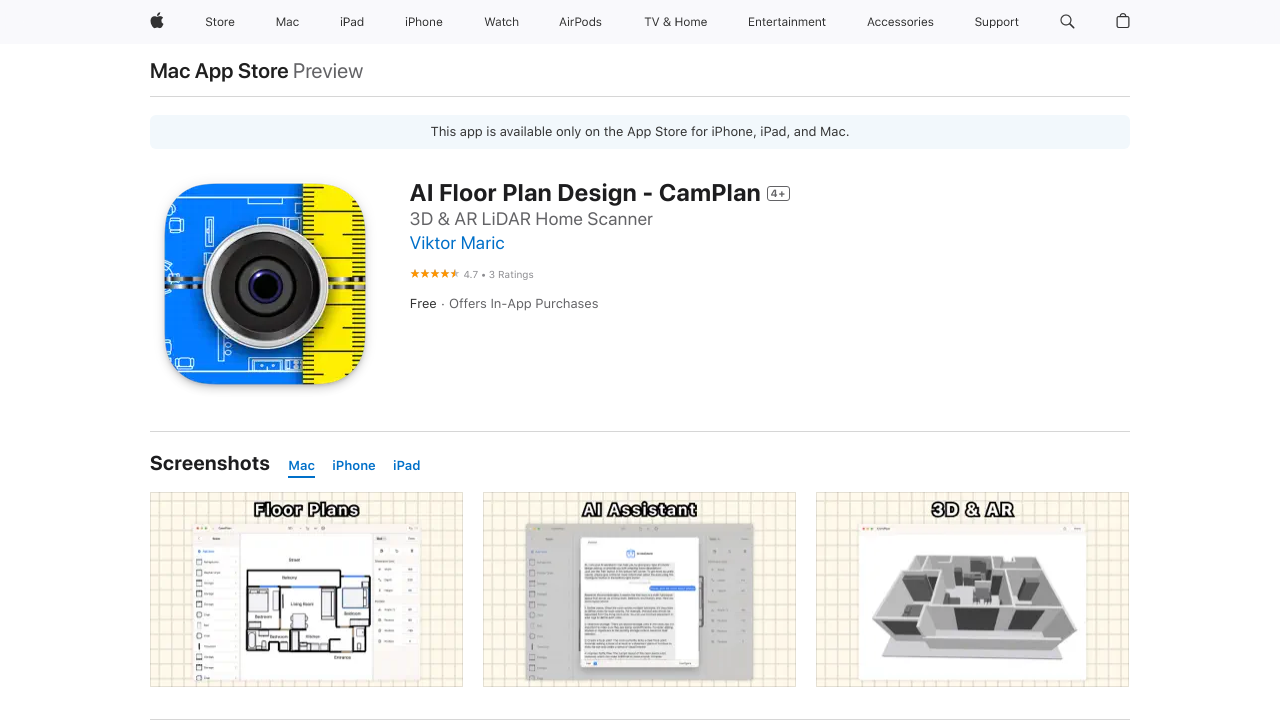Open the Entertainment menu item
The image size is (1280, 720).
pos(787,22)
